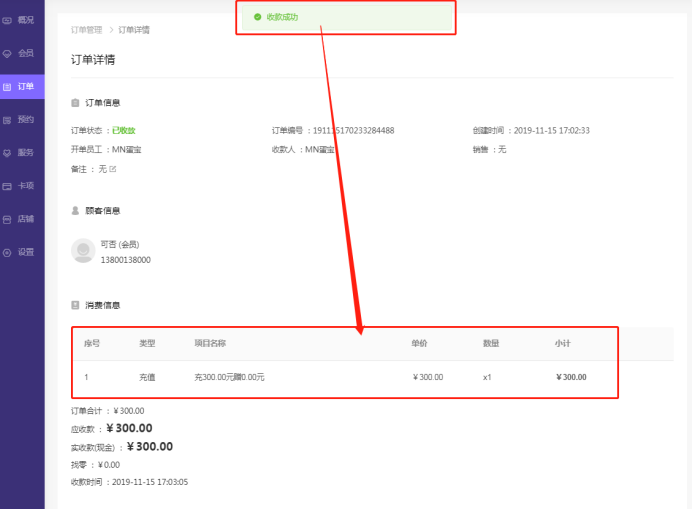Click the 店铺 shop icon

point(7,219)
